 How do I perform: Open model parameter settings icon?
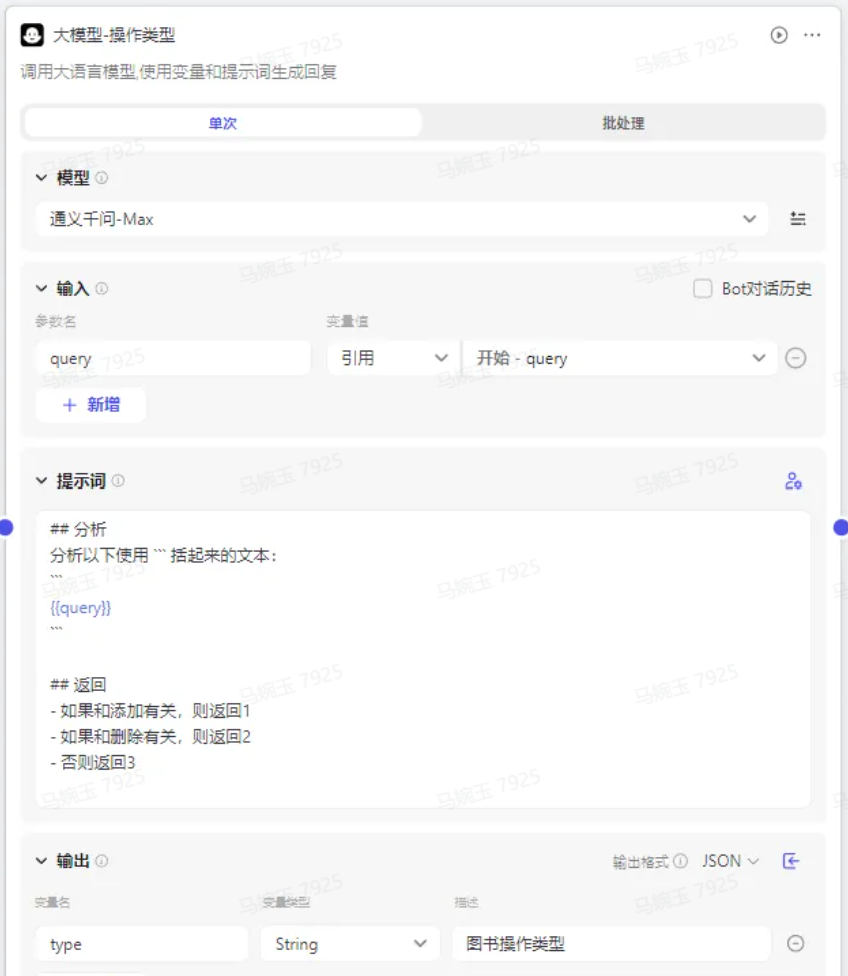pyautogui.click(x=798, y=218)
